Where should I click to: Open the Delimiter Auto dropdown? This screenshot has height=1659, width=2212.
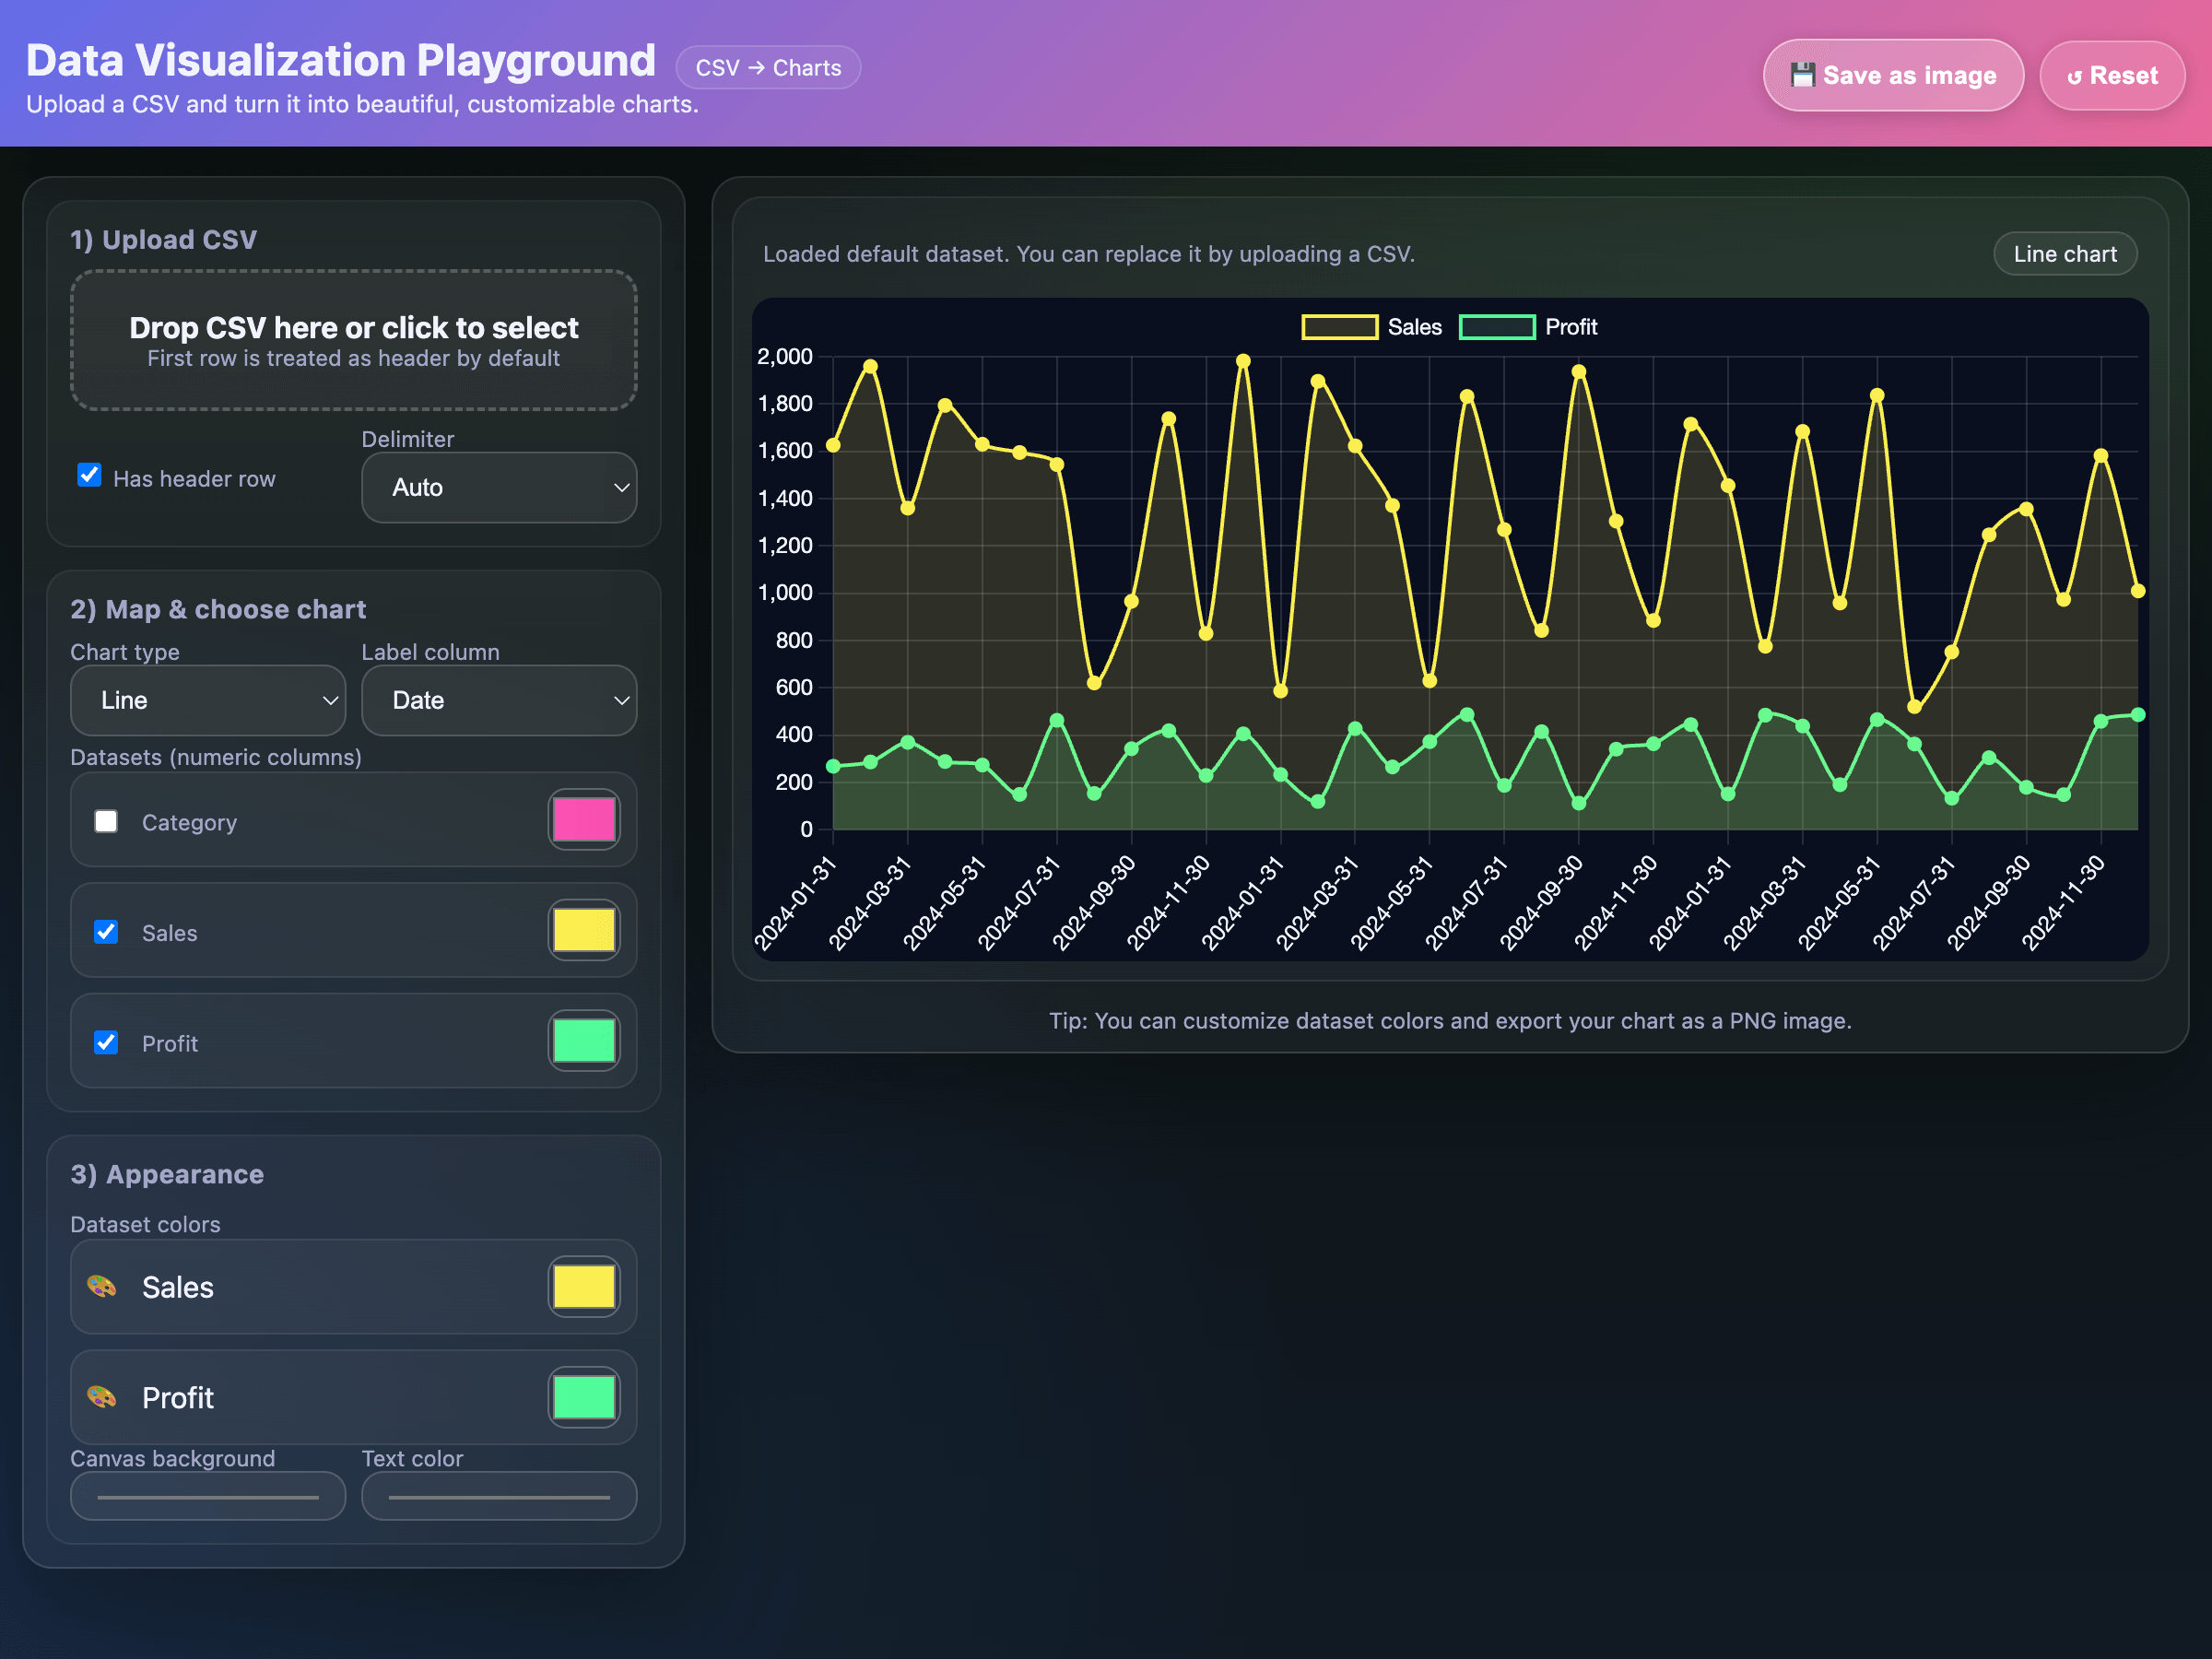498,487
